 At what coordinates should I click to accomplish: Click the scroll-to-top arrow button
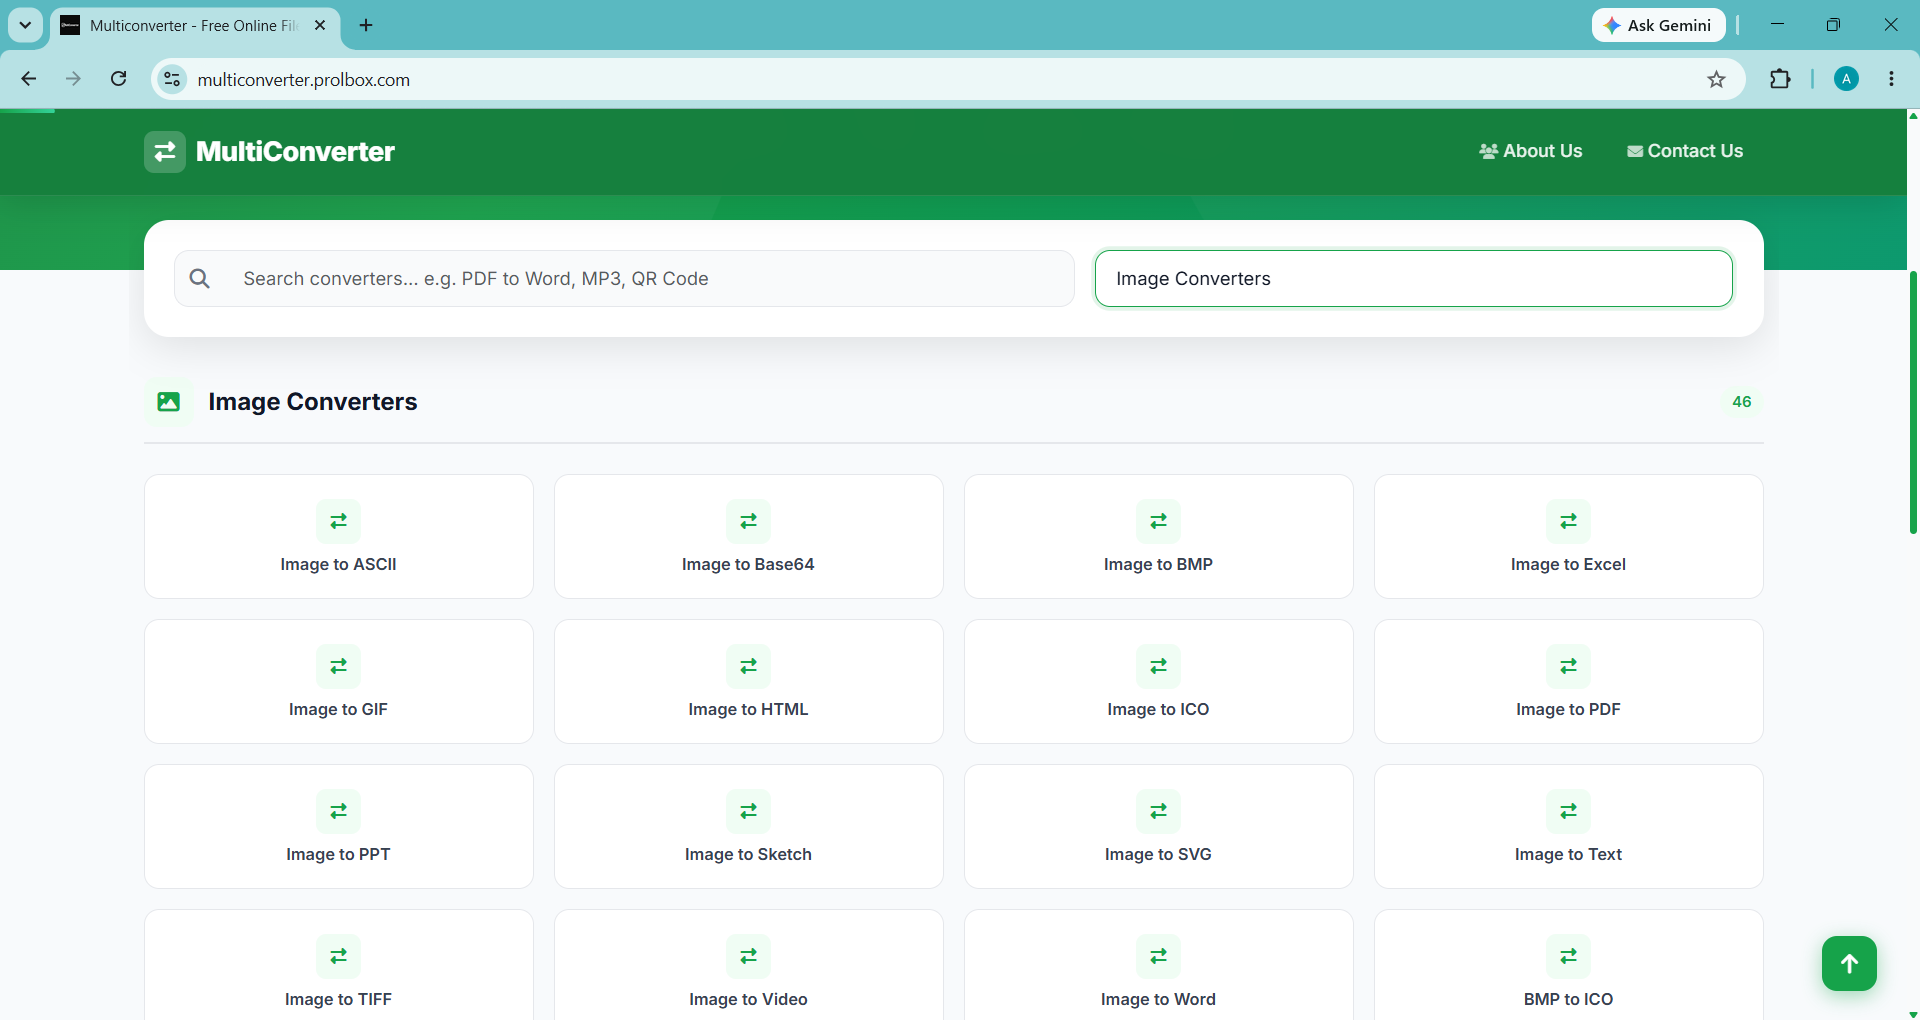(x=1849, y=963)
